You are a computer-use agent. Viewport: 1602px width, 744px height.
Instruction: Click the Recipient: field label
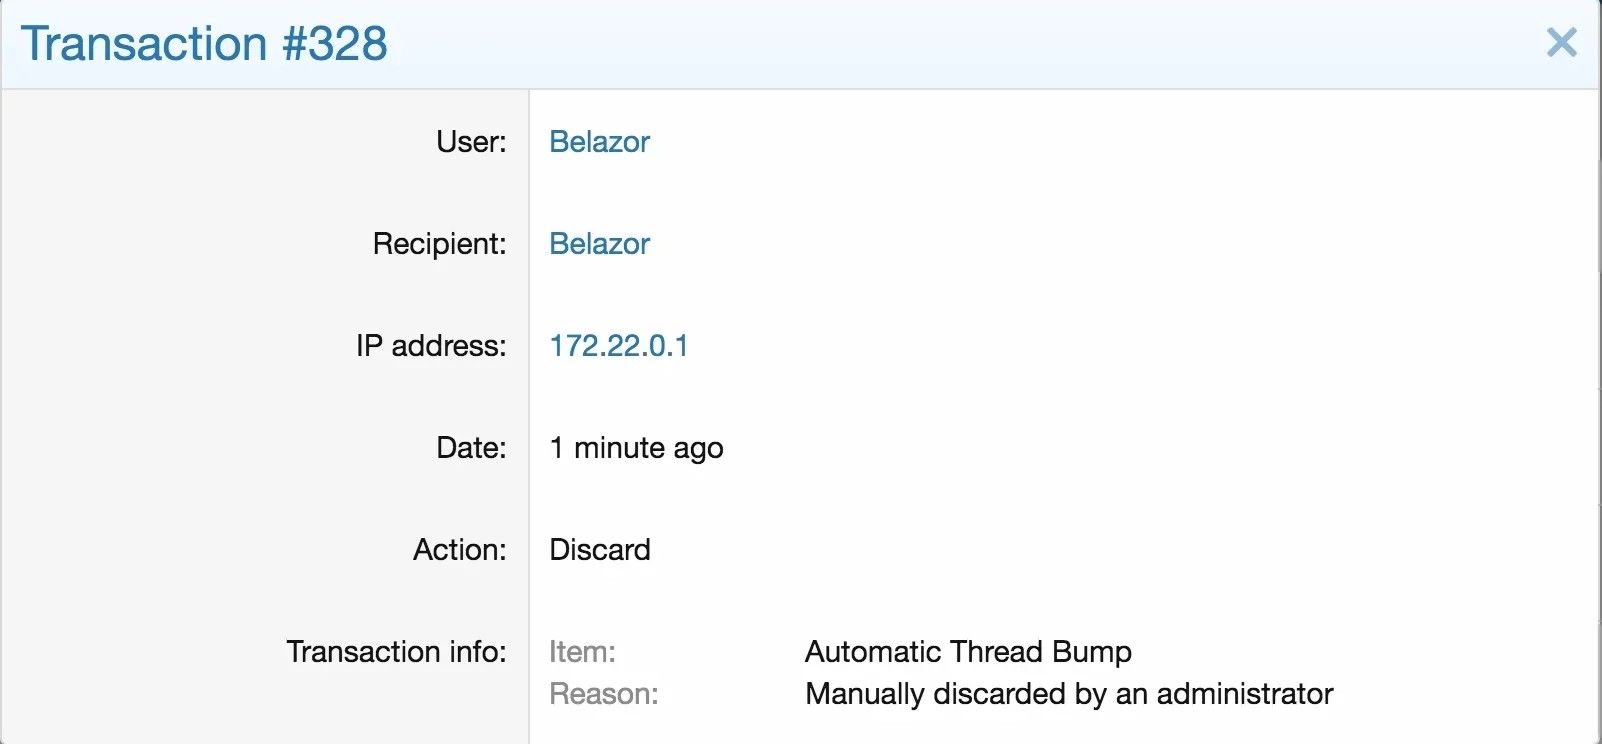click(440, 244)
